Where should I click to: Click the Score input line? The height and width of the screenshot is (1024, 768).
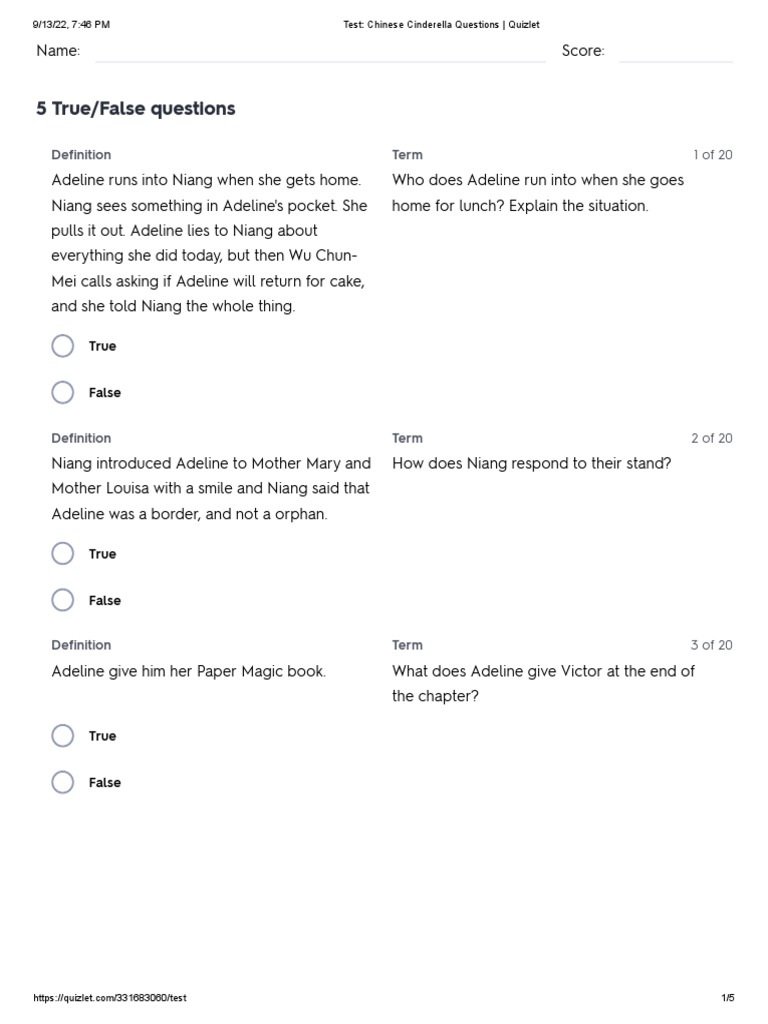(675, 52)
